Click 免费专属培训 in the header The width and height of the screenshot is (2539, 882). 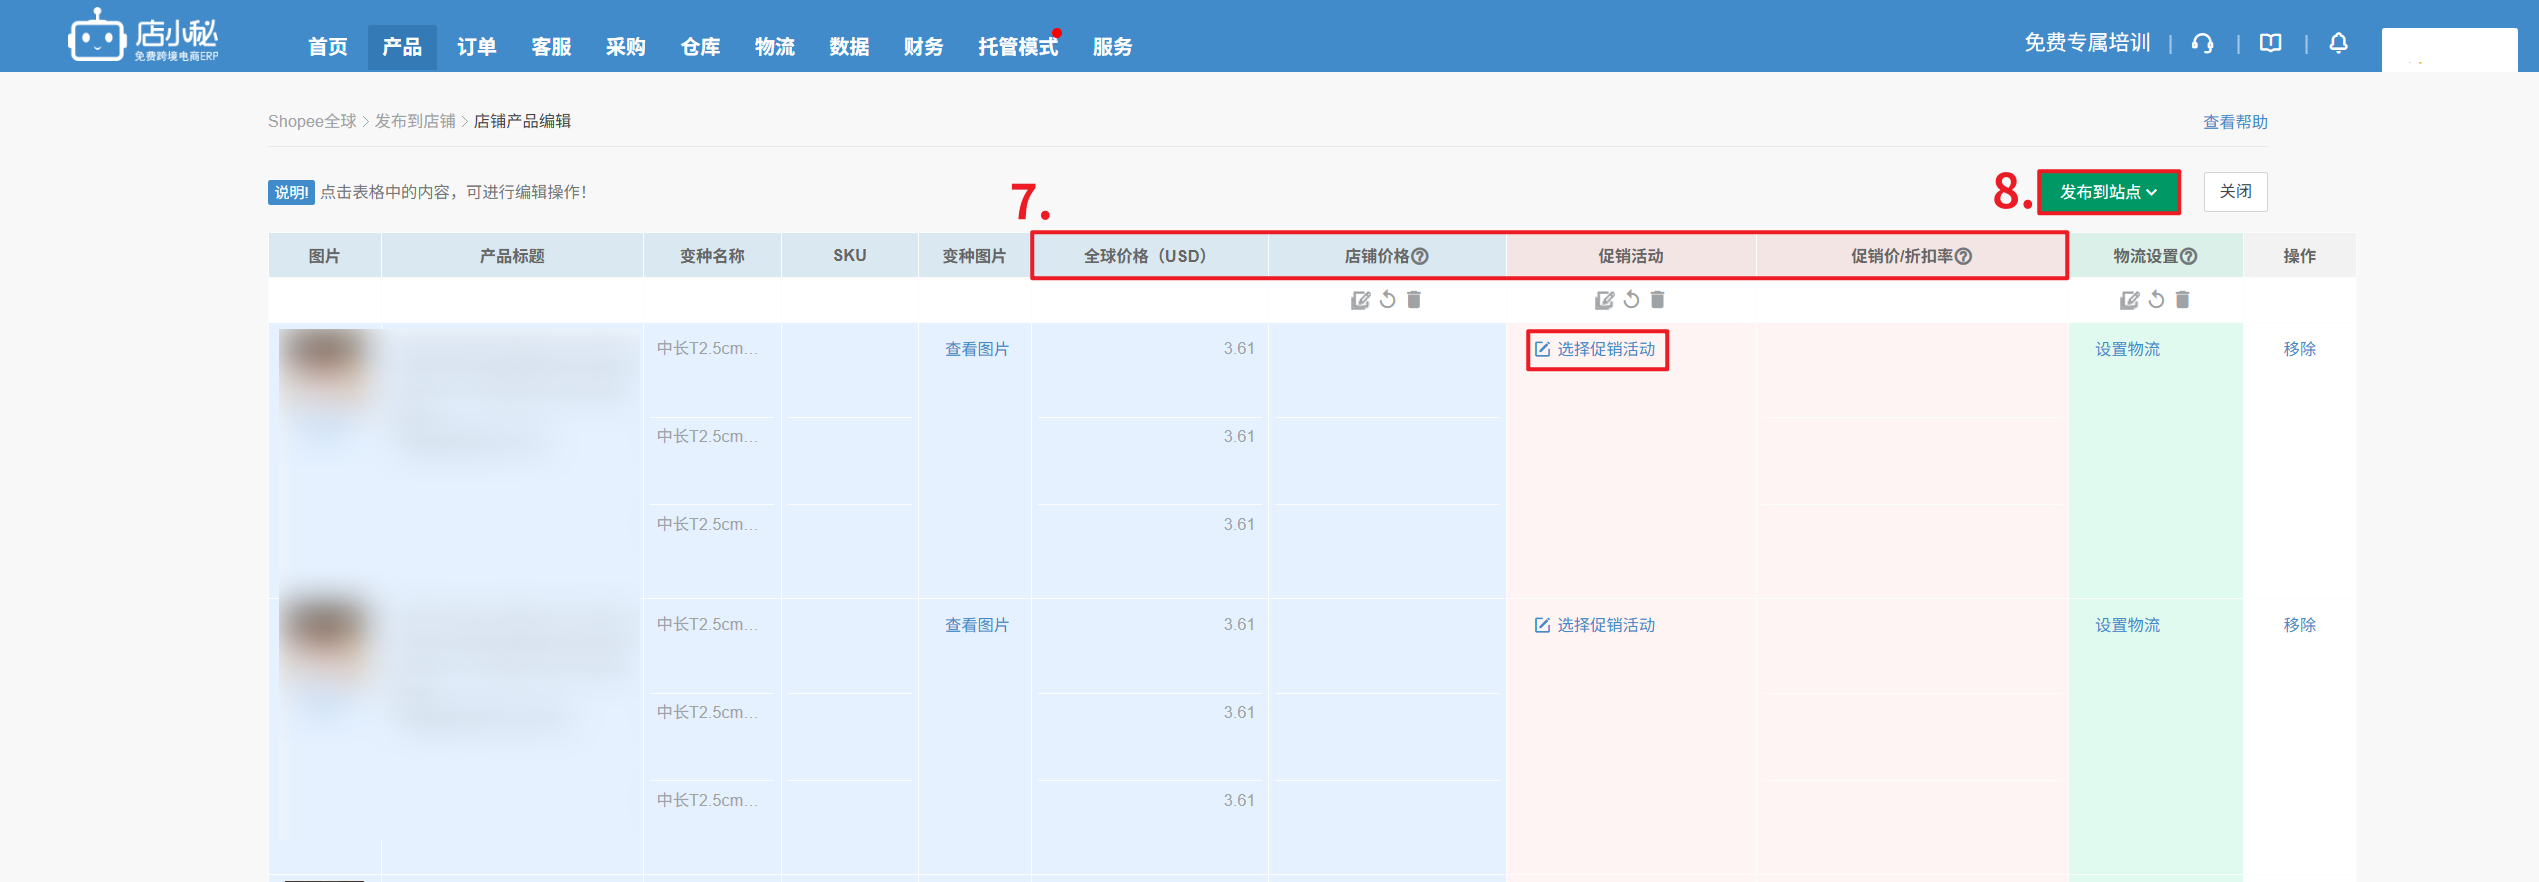click(x=2087, y=43)
